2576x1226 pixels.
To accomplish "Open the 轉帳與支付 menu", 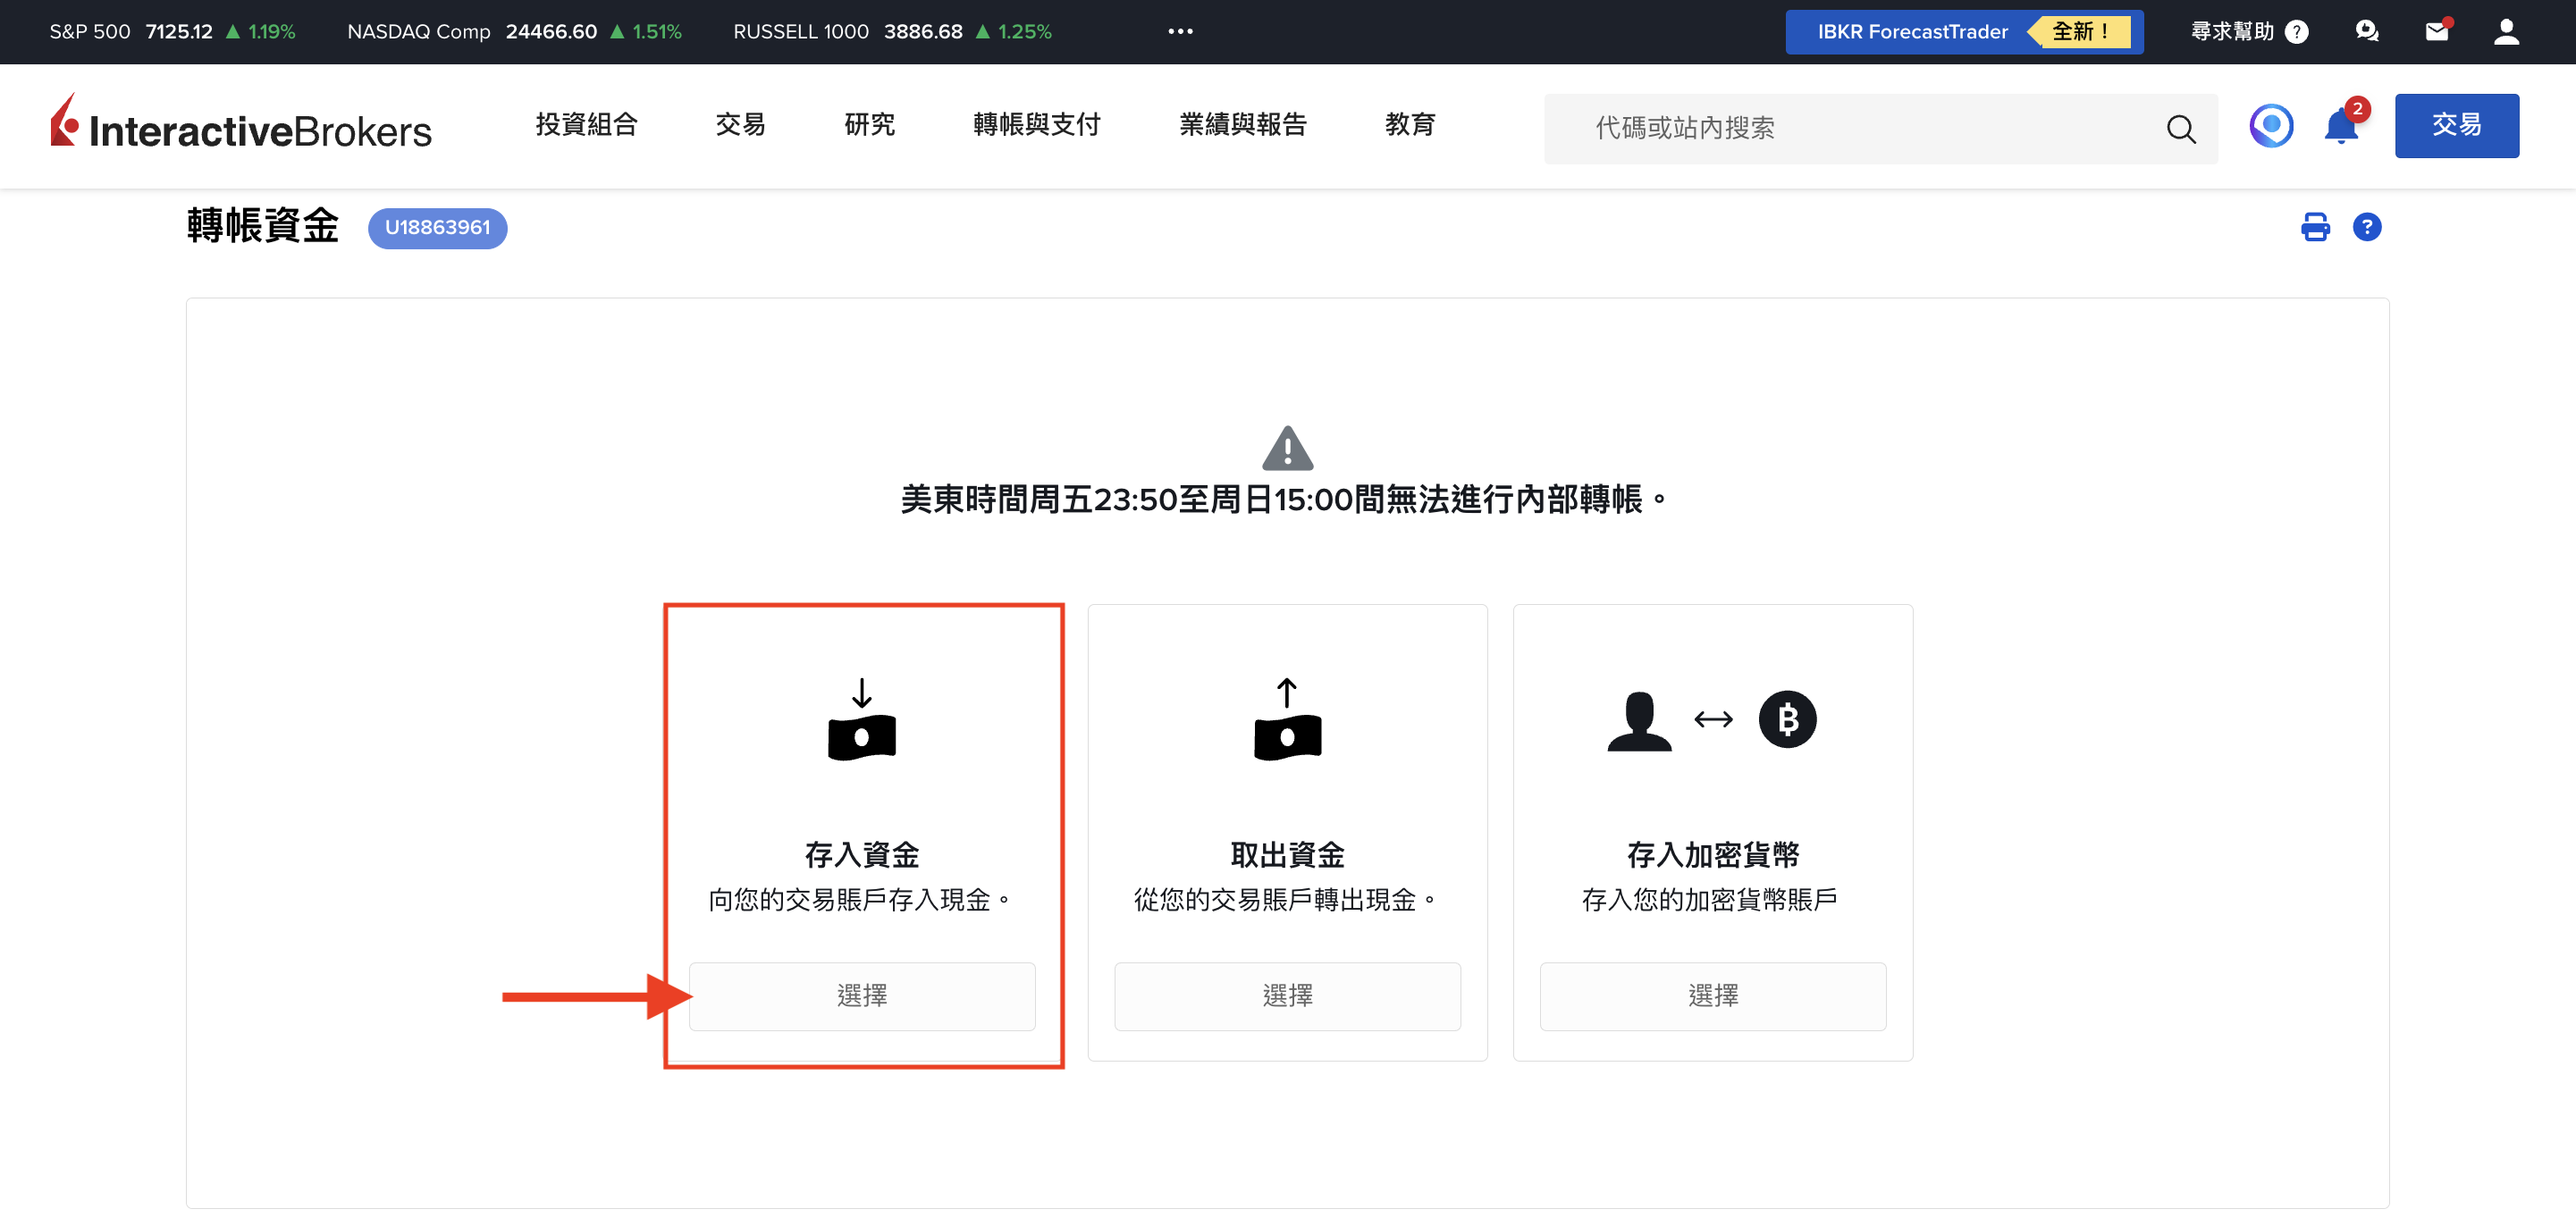I will (1036, 125).
